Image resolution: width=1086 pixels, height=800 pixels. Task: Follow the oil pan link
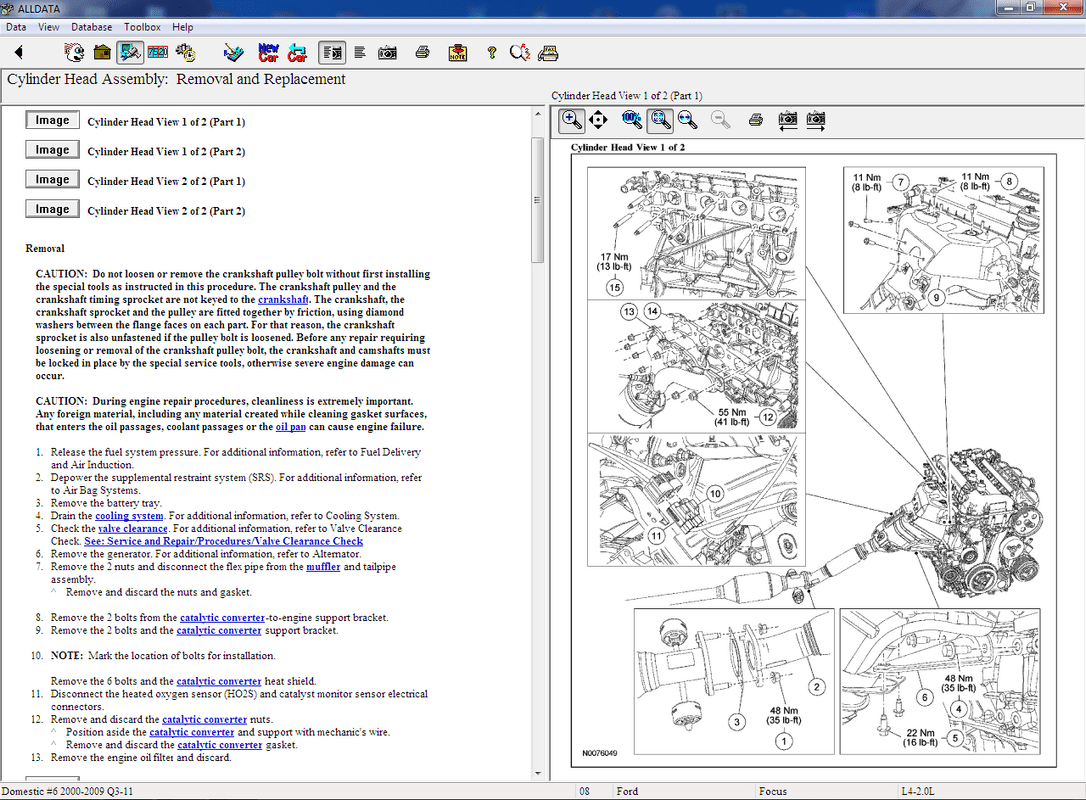[291, 427]
